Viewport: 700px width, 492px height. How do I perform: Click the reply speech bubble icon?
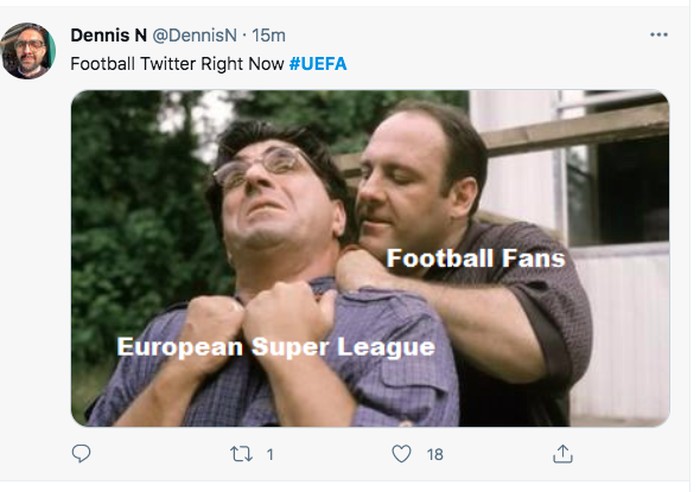81,454
